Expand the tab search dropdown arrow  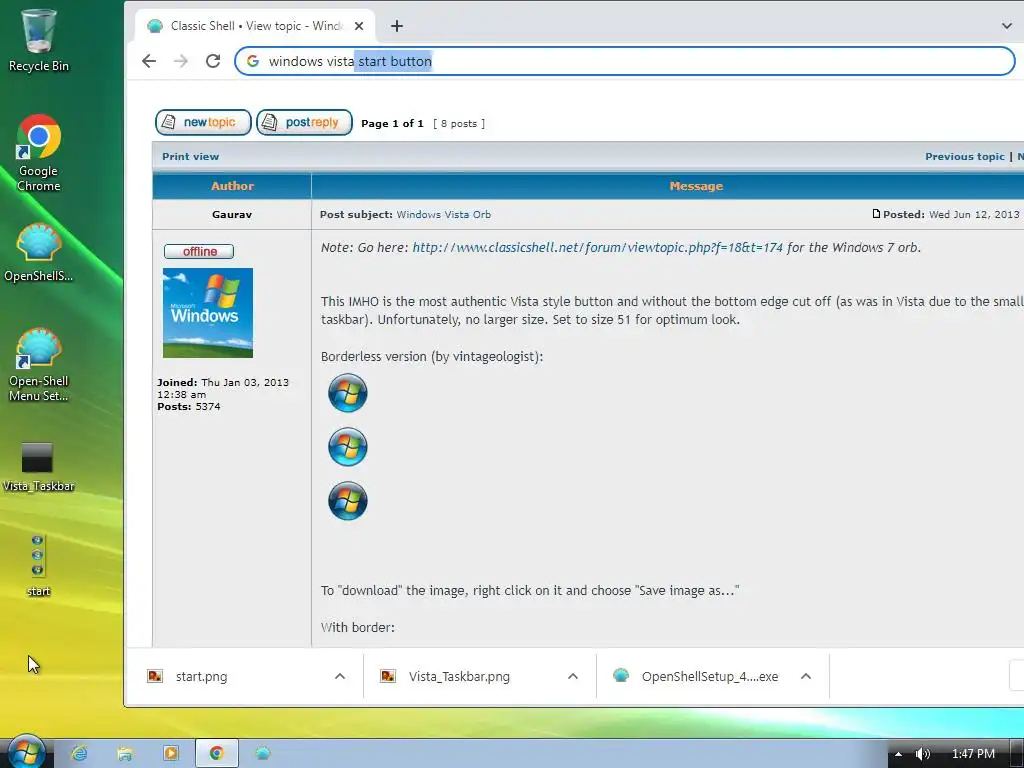point(1006,26)
